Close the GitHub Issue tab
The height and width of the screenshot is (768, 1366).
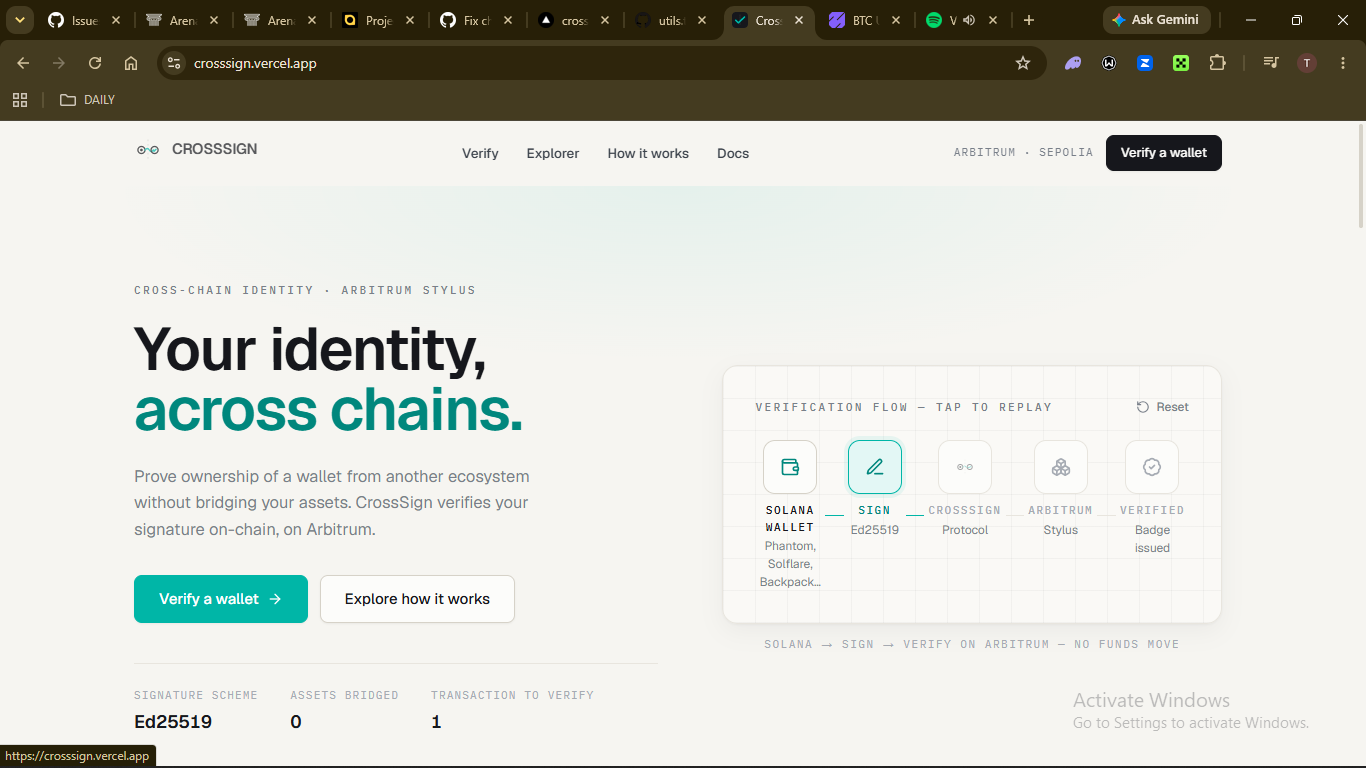coord(116,20)
